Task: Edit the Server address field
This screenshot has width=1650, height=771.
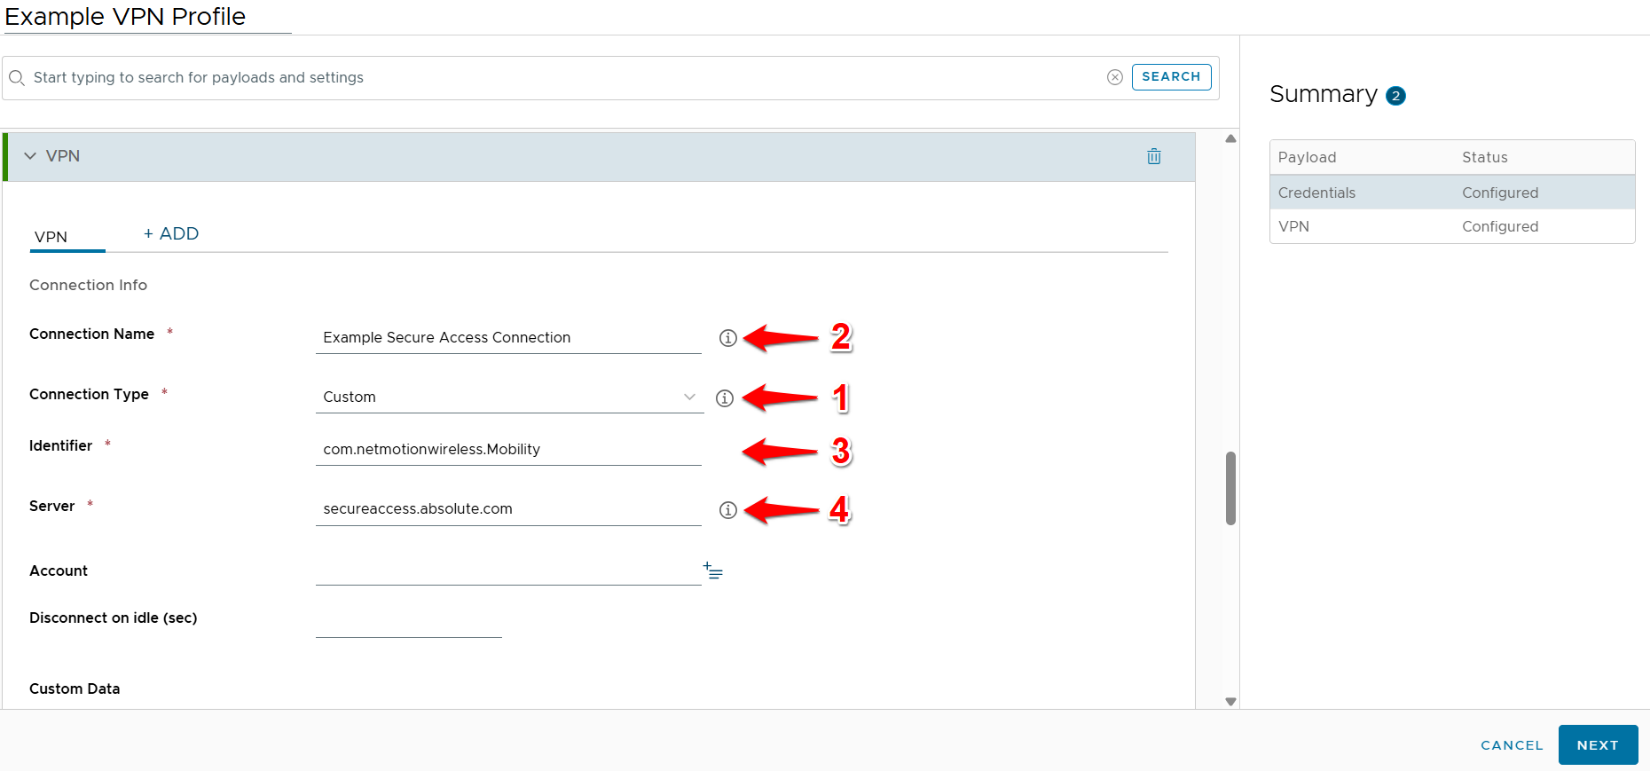Action: 508,509
